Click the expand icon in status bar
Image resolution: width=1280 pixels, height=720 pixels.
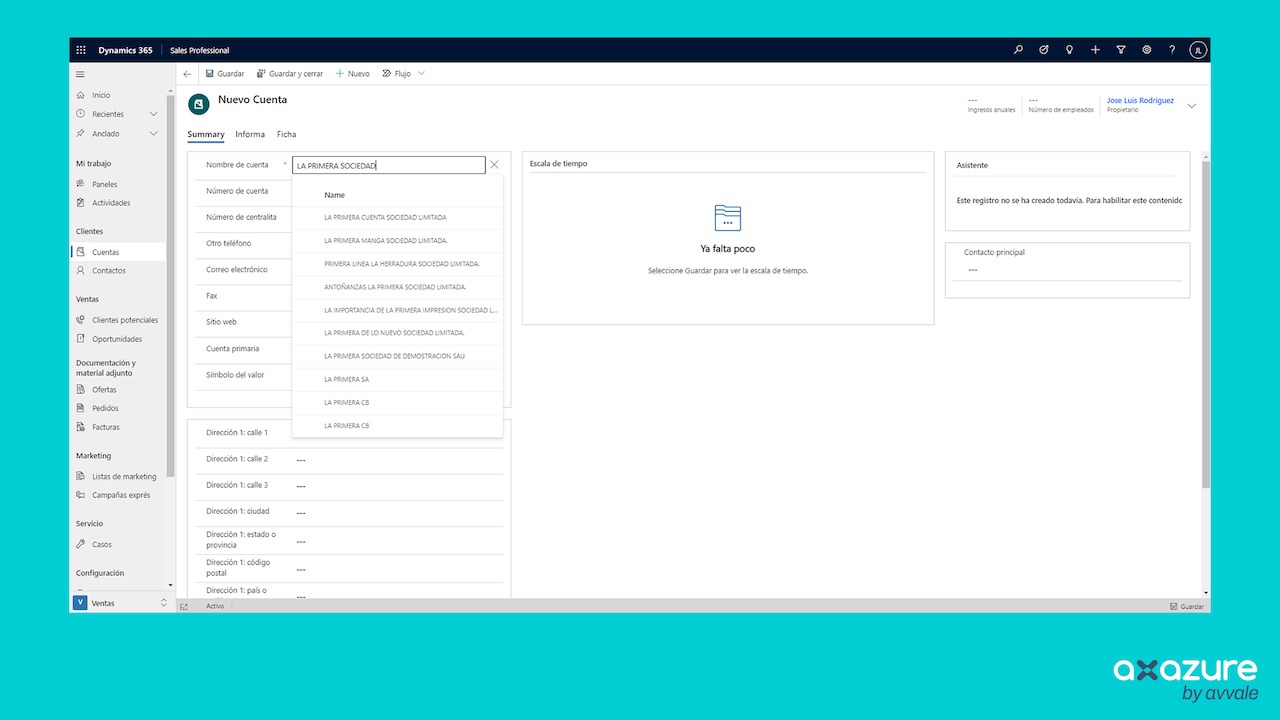(x=184, y=607)
